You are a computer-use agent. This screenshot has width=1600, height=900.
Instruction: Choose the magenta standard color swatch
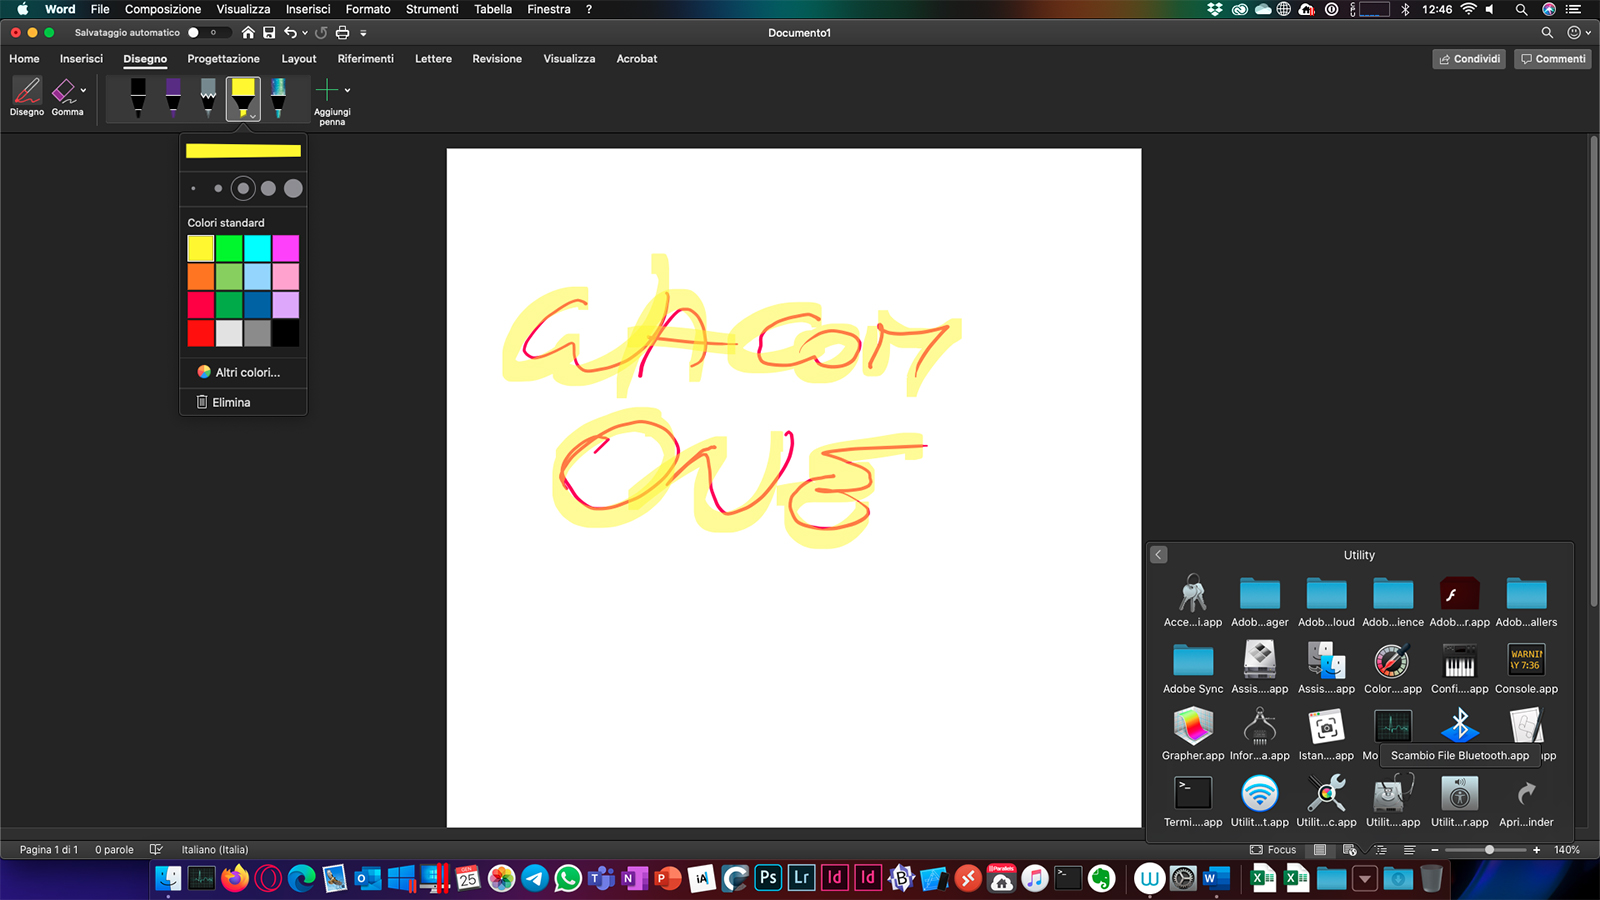pos(286,248)
